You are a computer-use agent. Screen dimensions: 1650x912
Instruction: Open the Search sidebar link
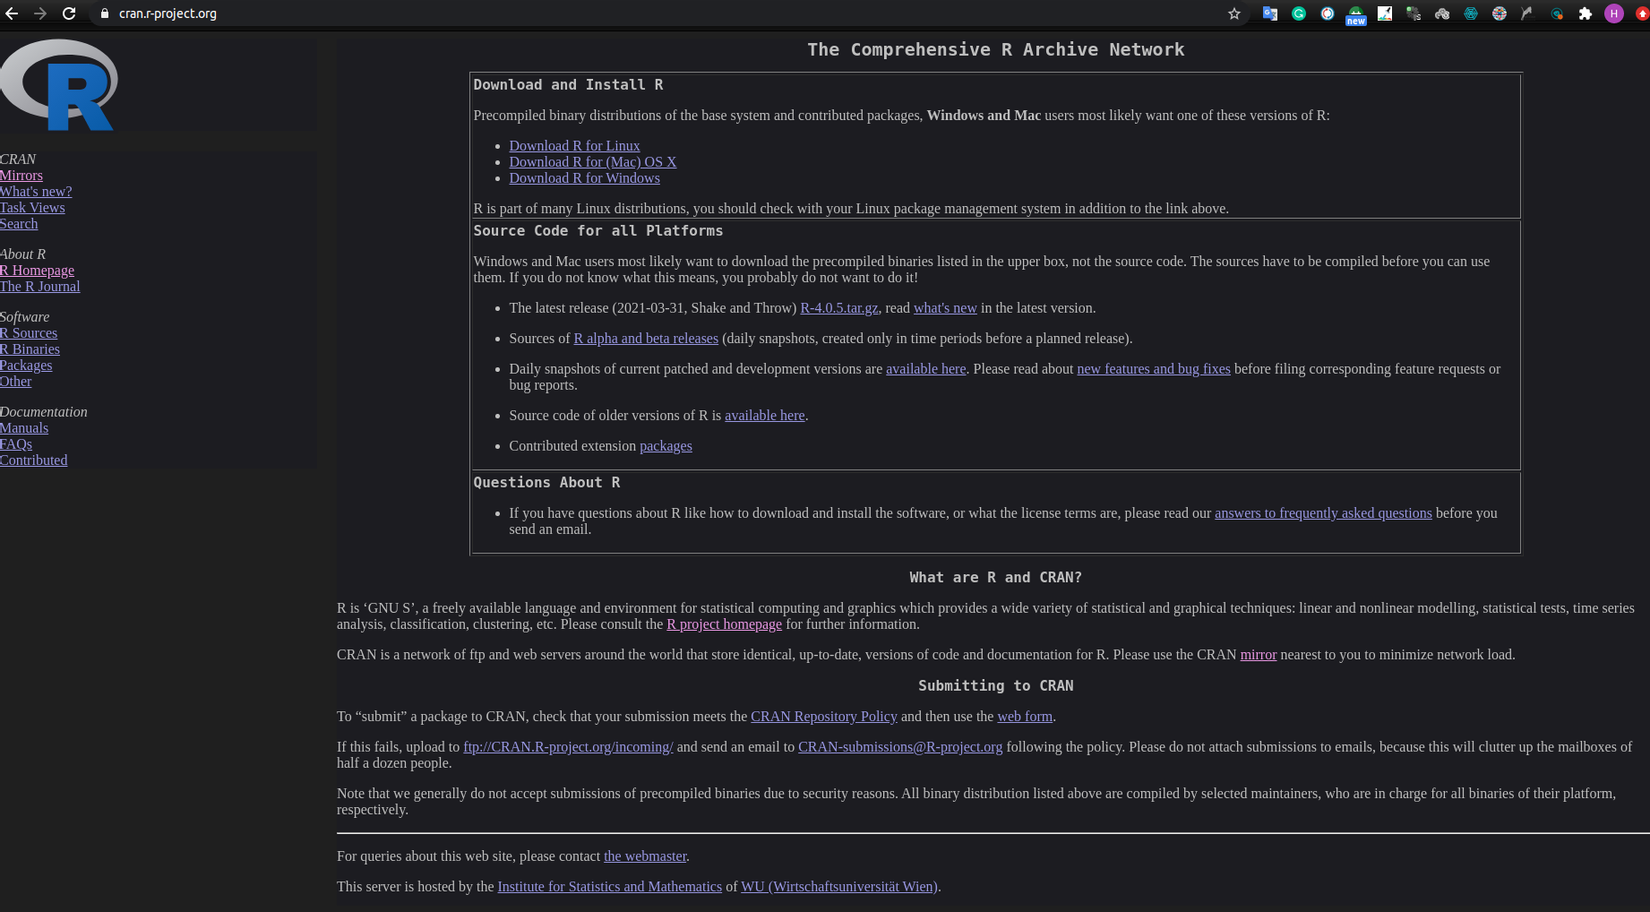click(19, 224)
